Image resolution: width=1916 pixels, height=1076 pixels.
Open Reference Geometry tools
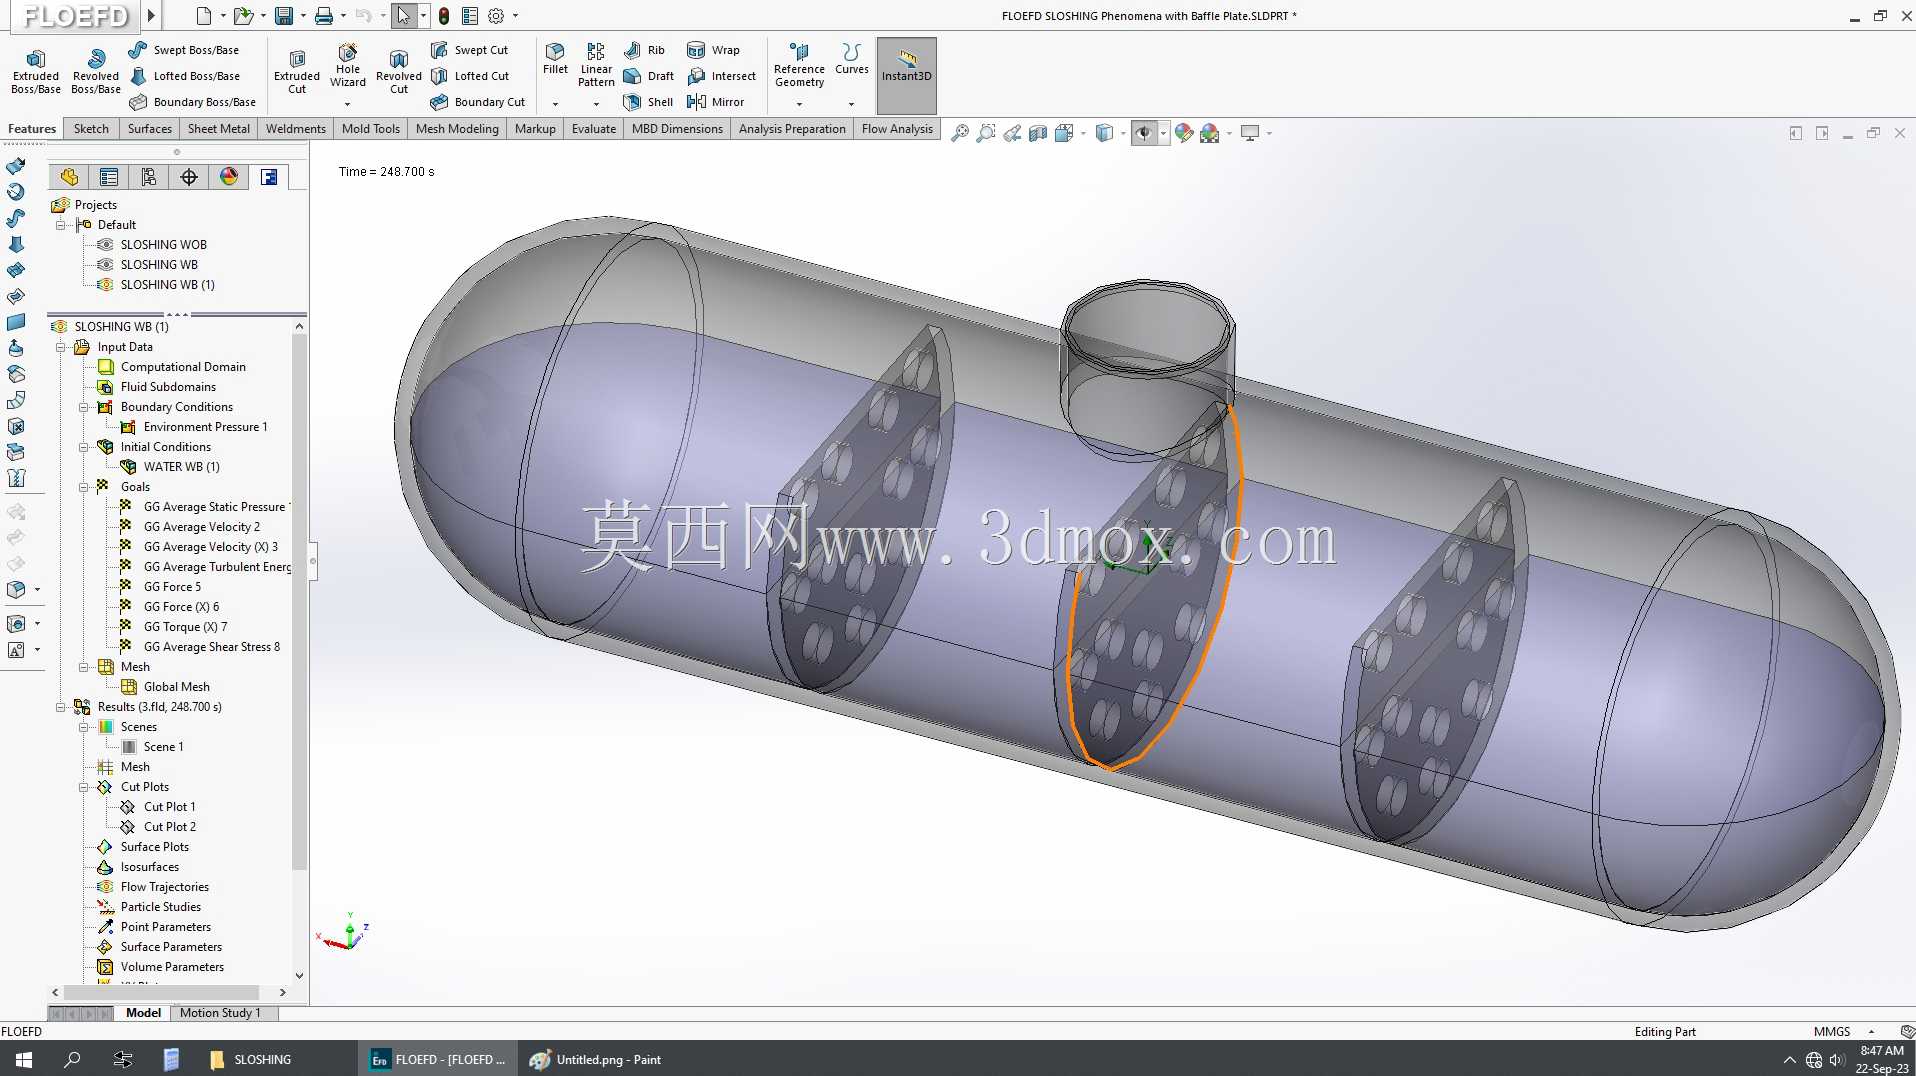point(799,65)
